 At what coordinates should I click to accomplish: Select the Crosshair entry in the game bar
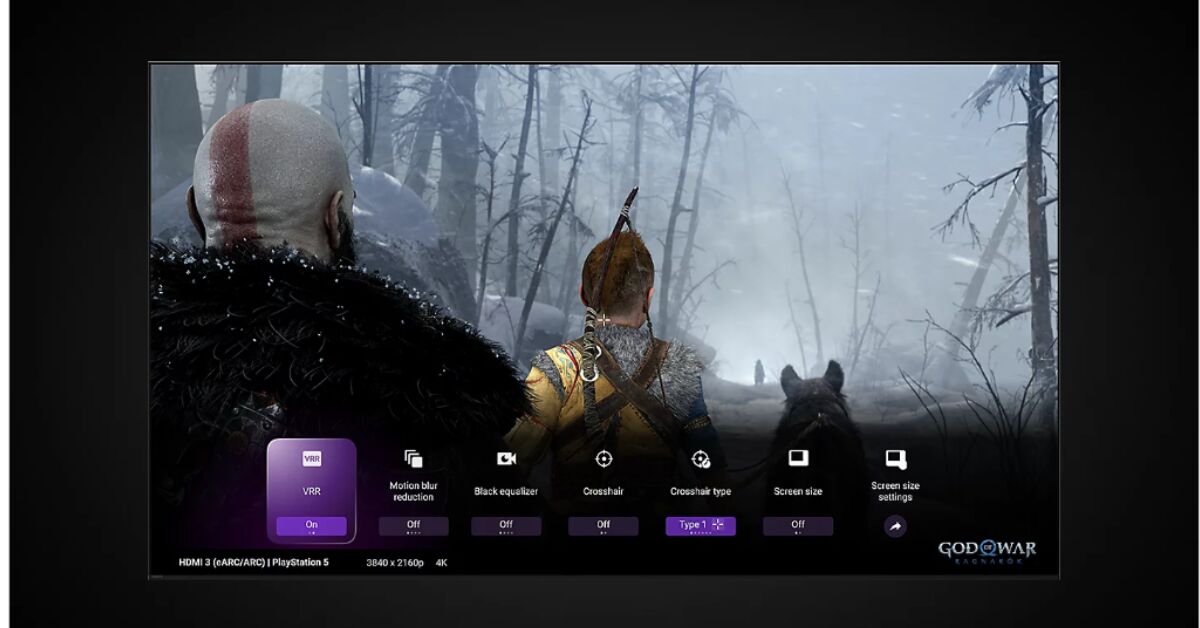pyautogui.click(x=602, y=490)
